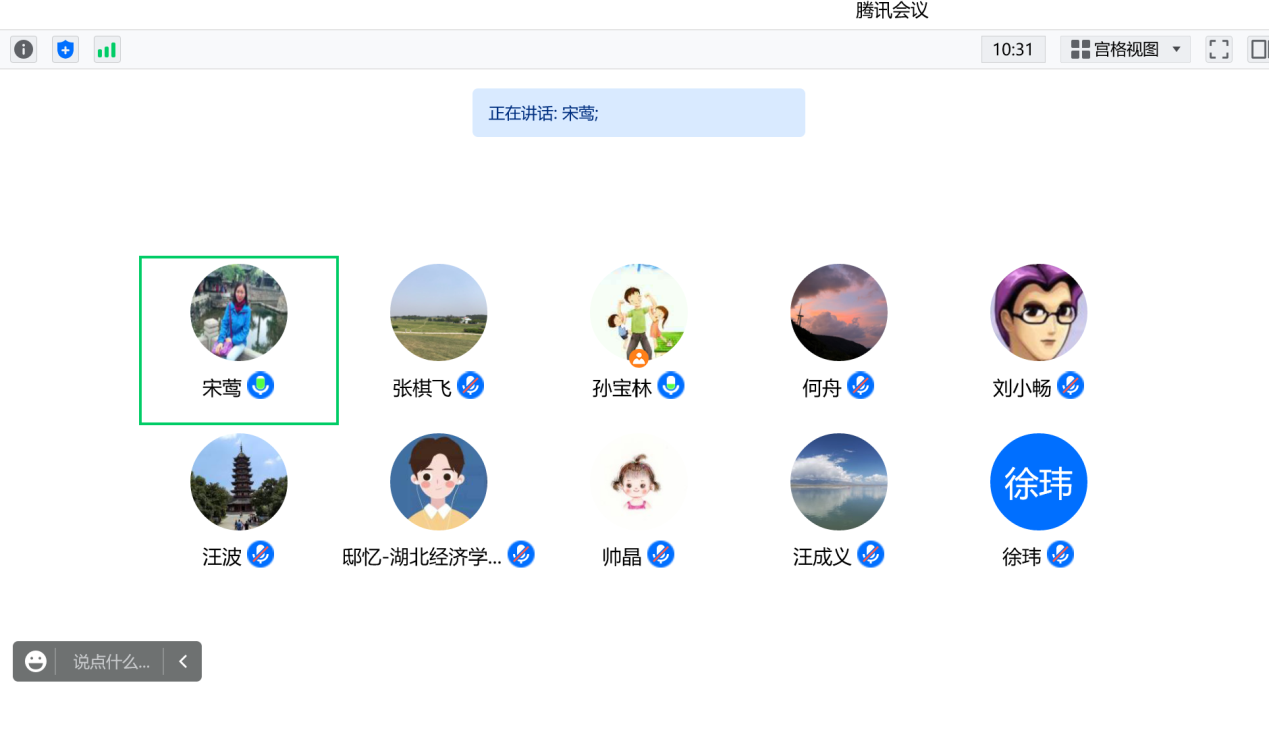
Task: Expand the 宫格视图 dropdown arrow
Action: point(1176,49)
